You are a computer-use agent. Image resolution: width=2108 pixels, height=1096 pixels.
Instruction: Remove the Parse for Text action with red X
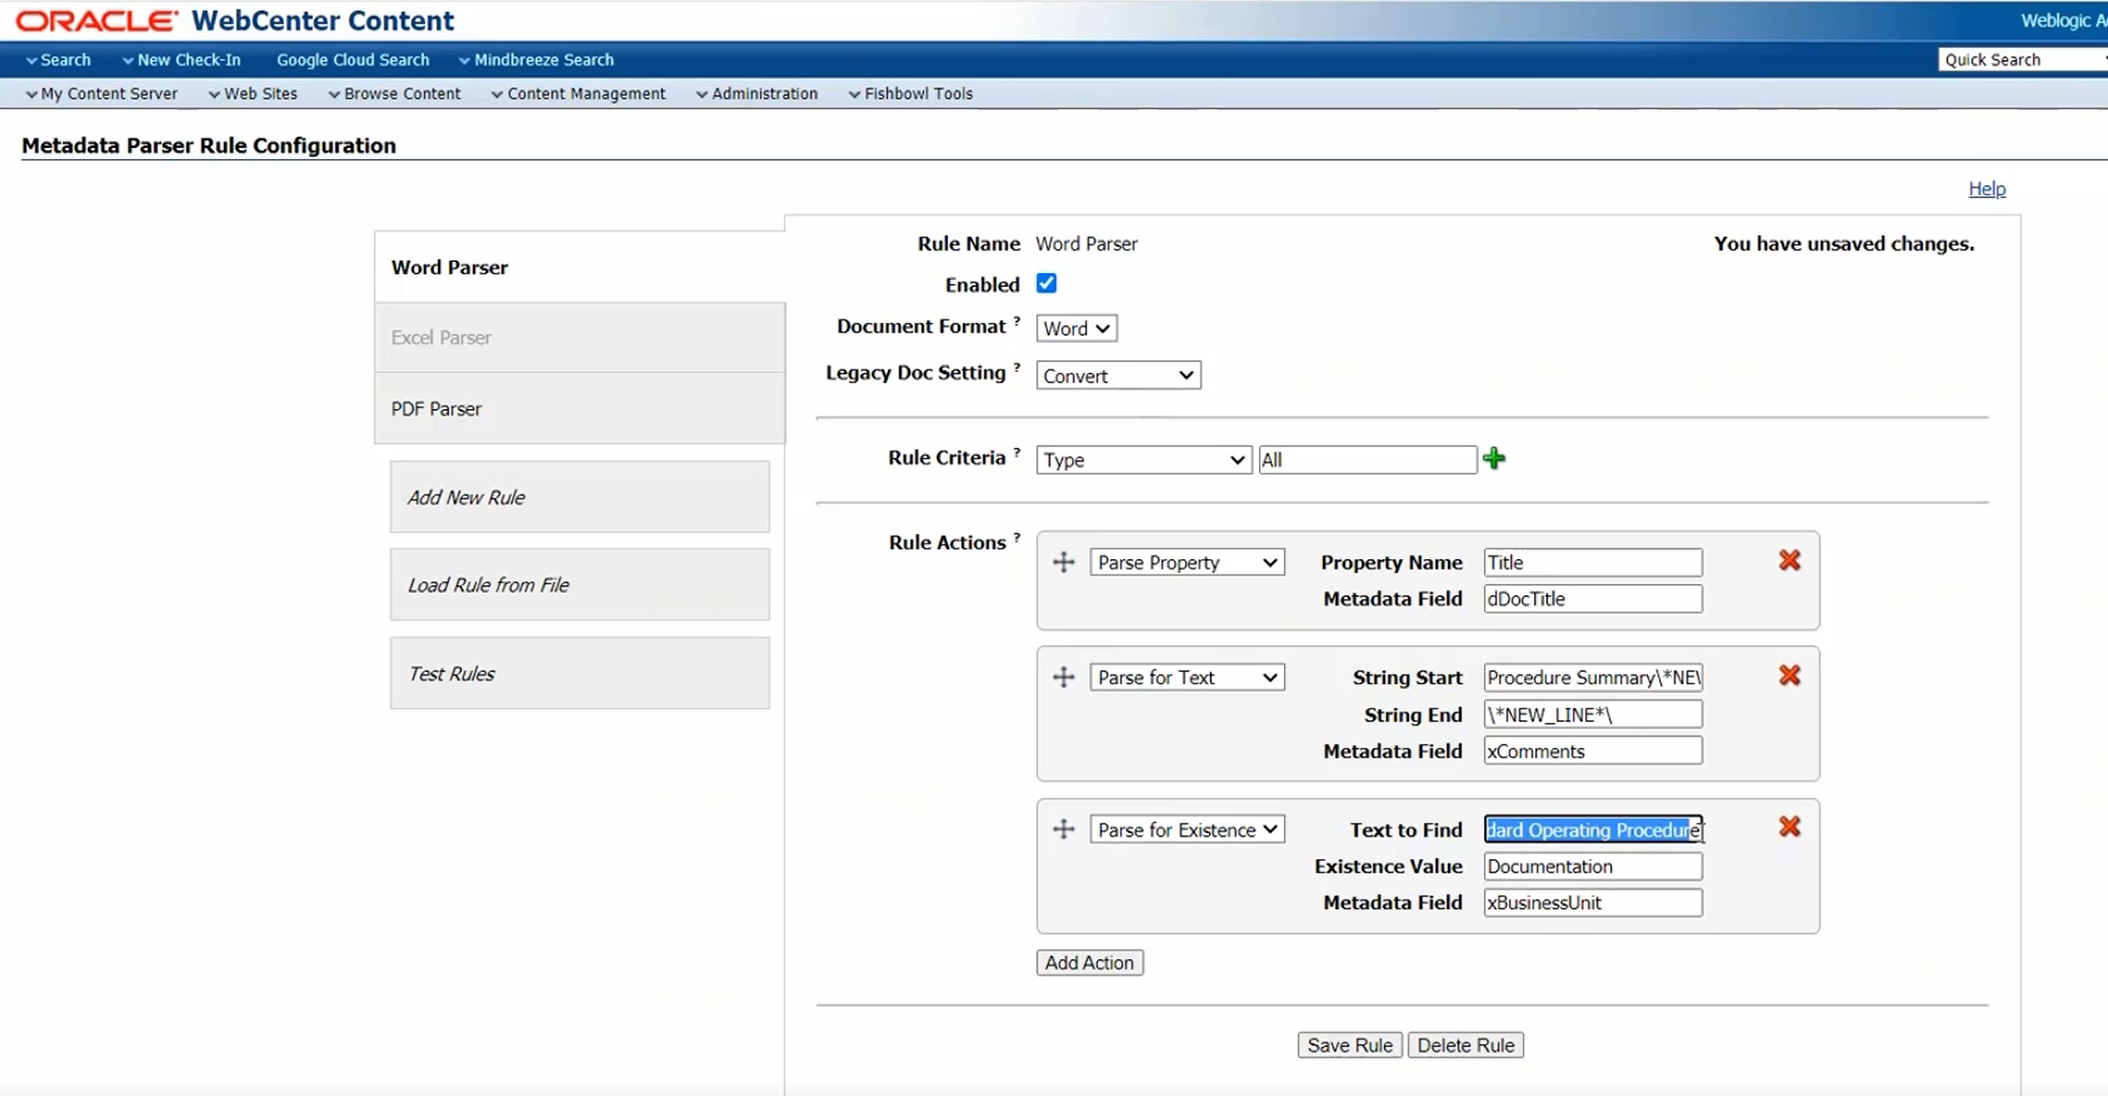point(1789,676)
